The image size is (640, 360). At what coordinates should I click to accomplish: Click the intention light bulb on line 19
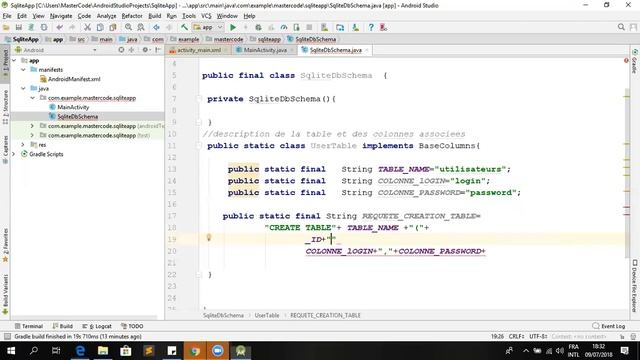coord(209,238)
